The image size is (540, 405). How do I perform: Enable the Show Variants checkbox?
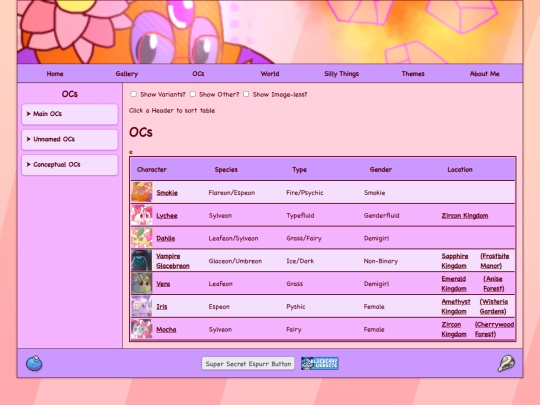pos(134,94)
